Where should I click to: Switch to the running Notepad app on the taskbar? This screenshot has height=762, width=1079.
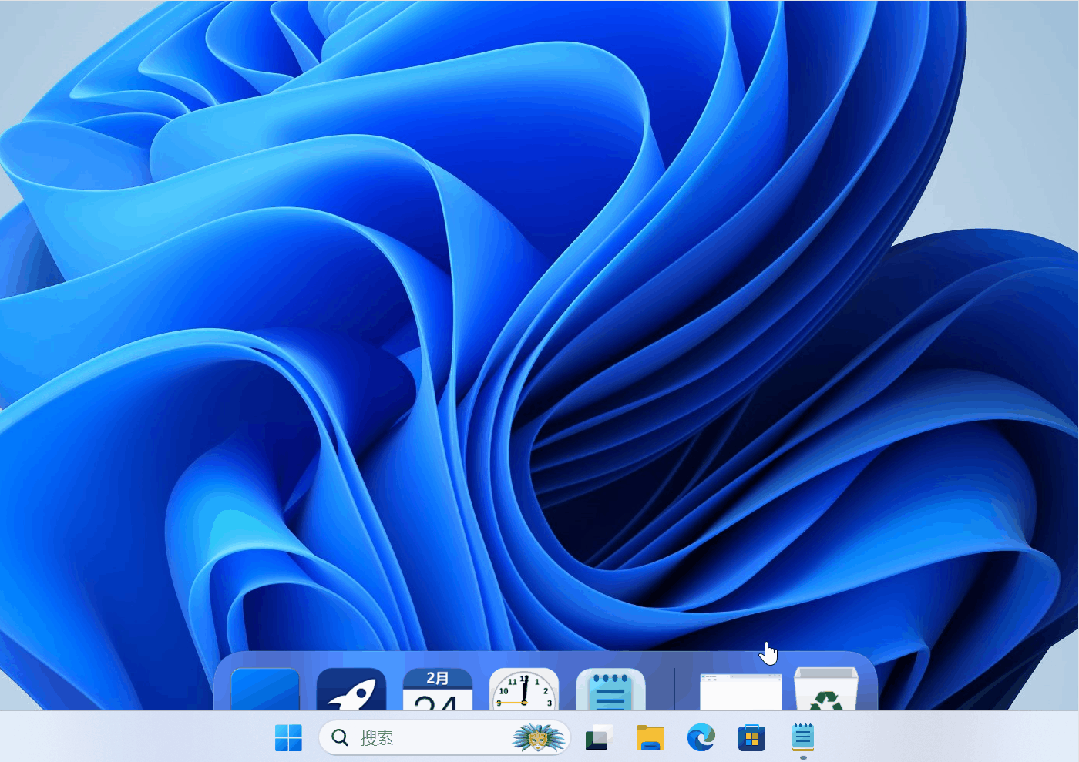tap(803, 738)
